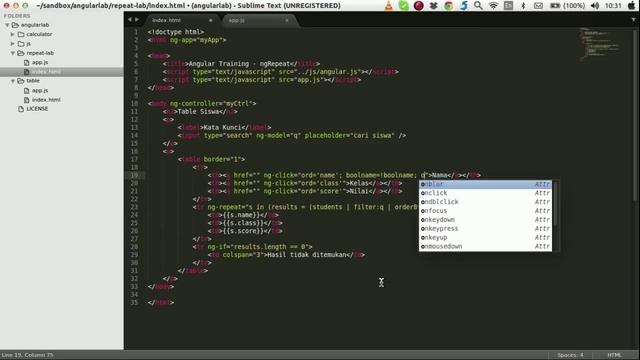The height and width of the screenshot is (360, 640).
Task: Click the minimap code preview
Action: pos(599,44)
